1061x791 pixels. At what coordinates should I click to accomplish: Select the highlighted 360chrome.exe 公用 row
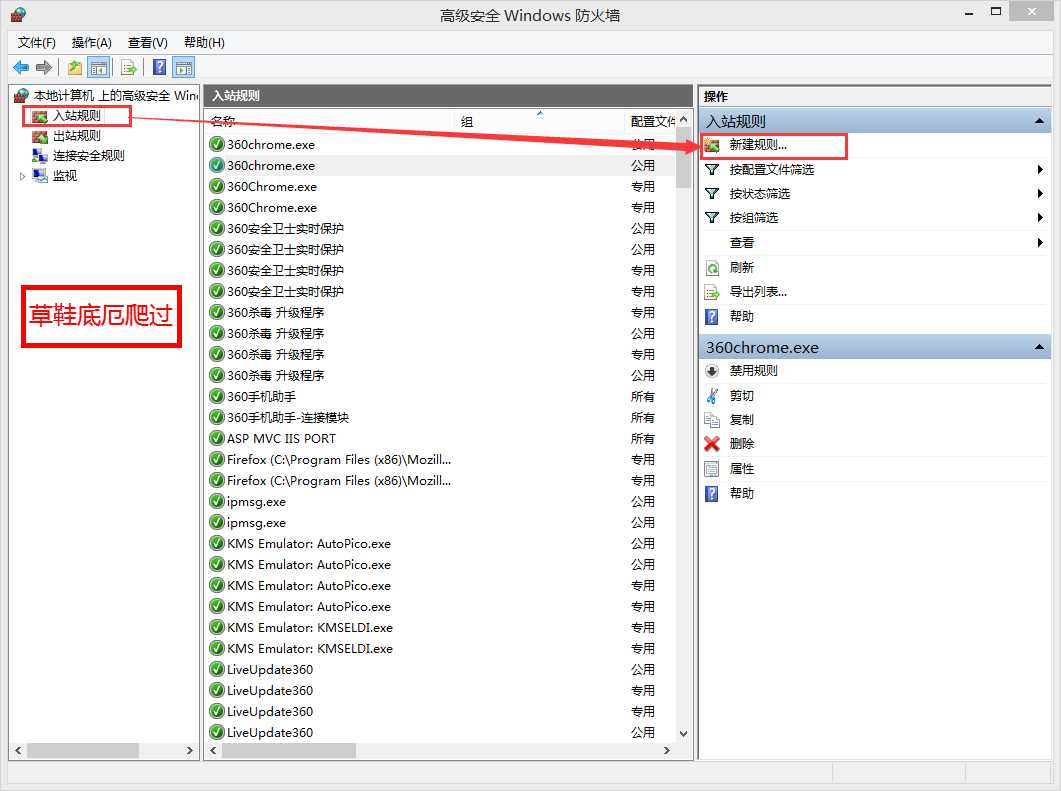pos(441,165)
